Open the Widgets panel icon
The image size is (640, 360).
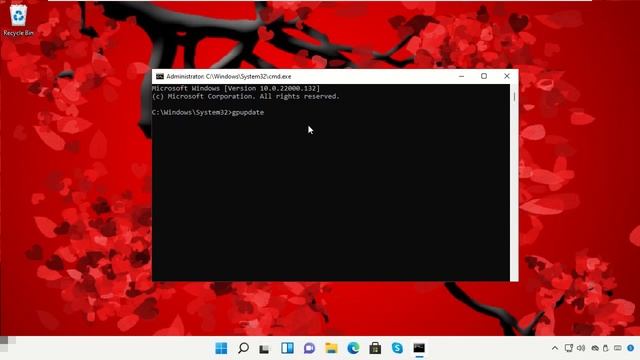coord(287,348)
